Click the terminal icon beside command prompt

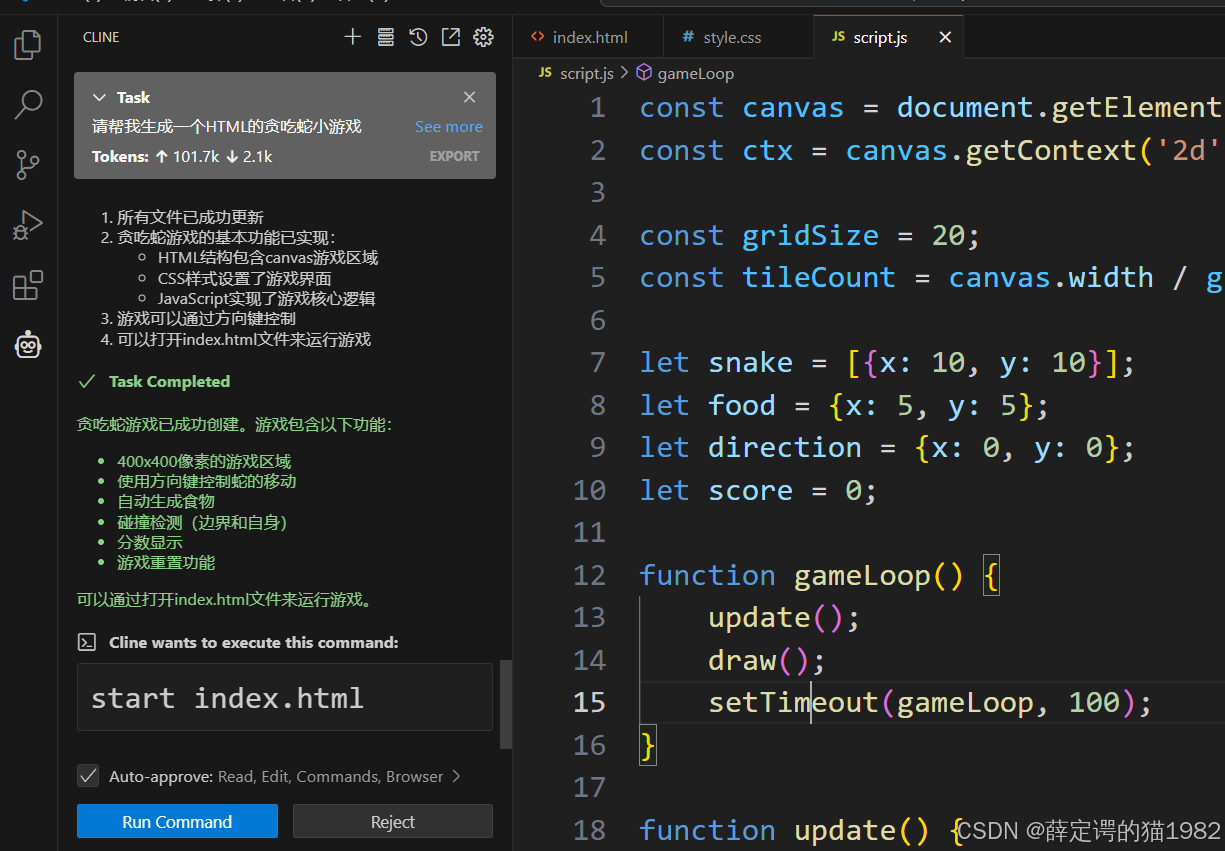point(87,642)
